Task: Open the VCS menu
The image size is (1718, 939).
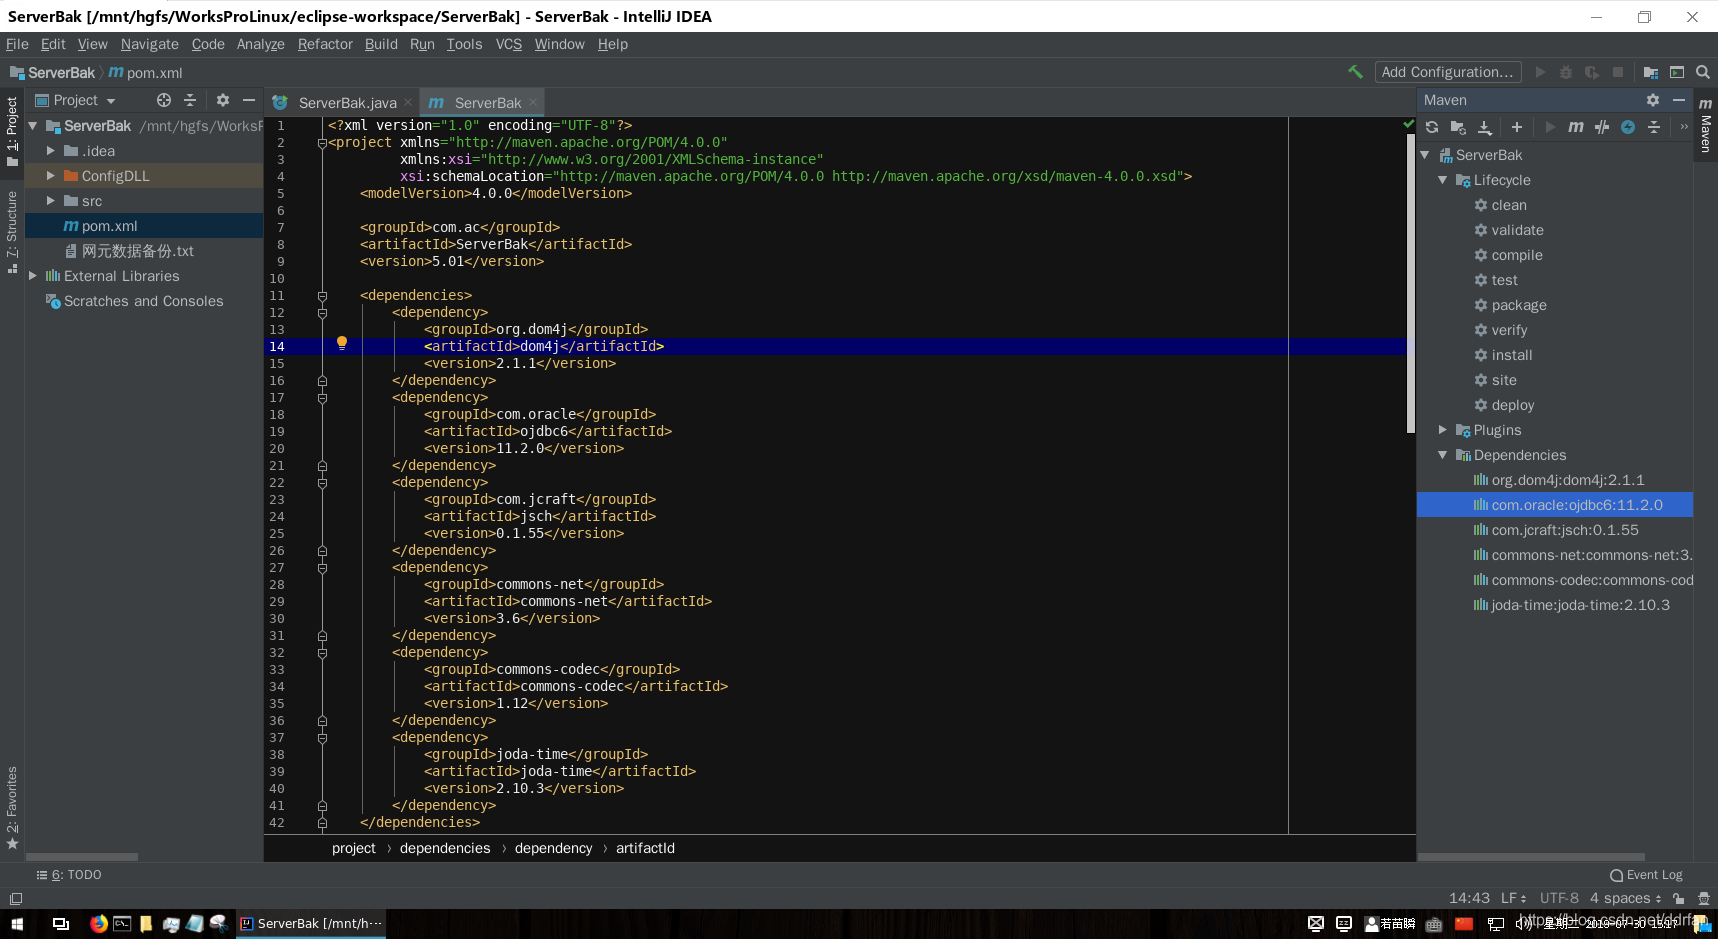Action: [509, 44]
